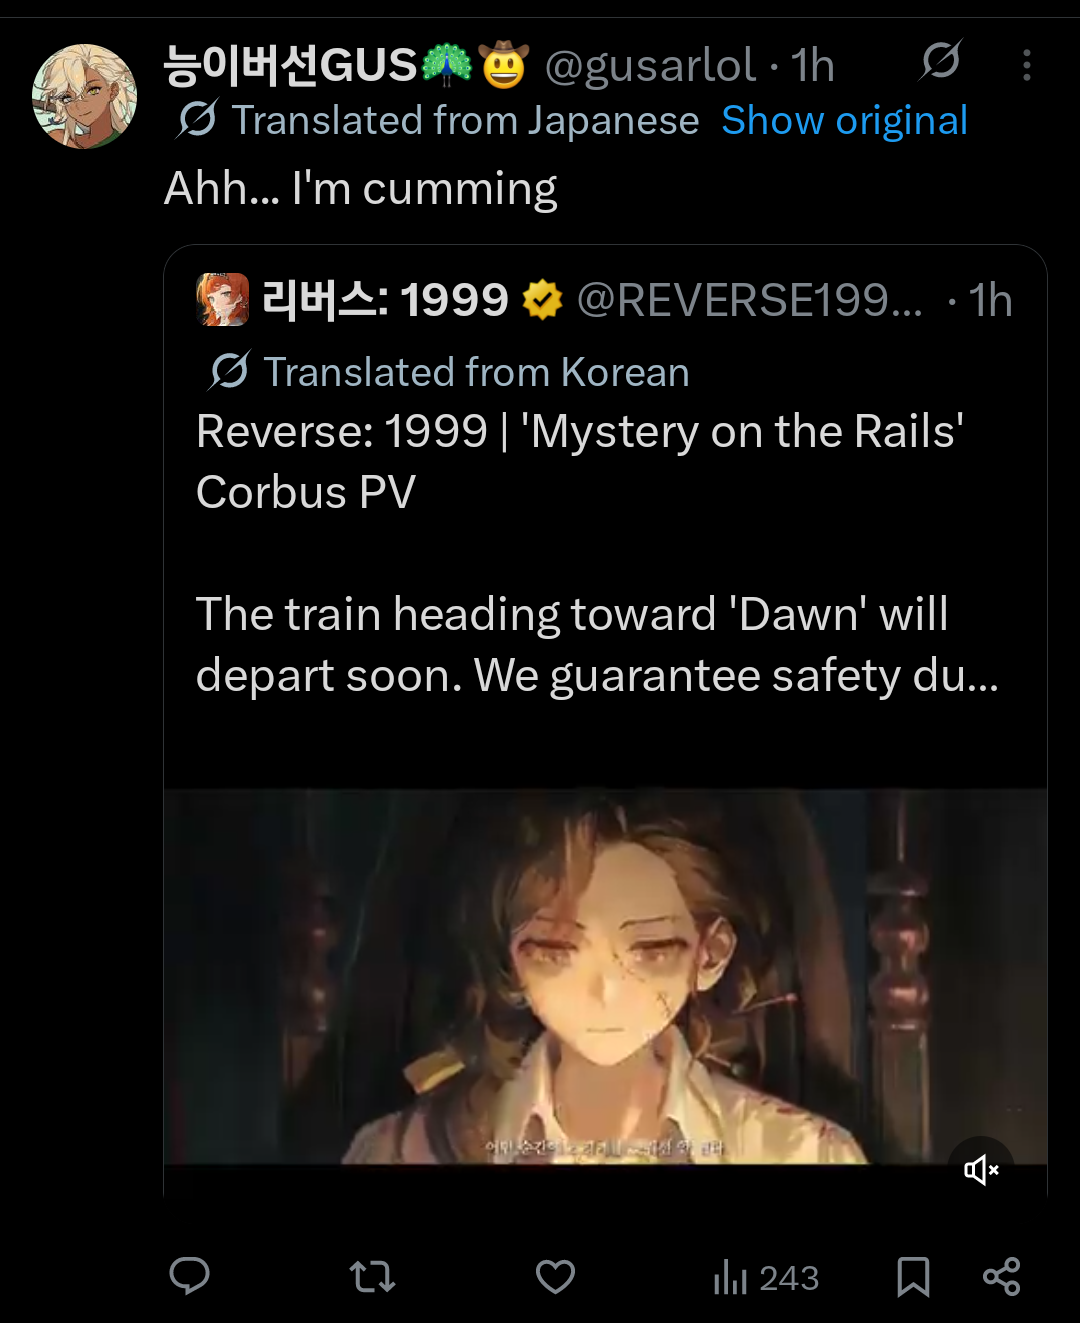
Task: Click the gold verified badge
Action: 542,300
